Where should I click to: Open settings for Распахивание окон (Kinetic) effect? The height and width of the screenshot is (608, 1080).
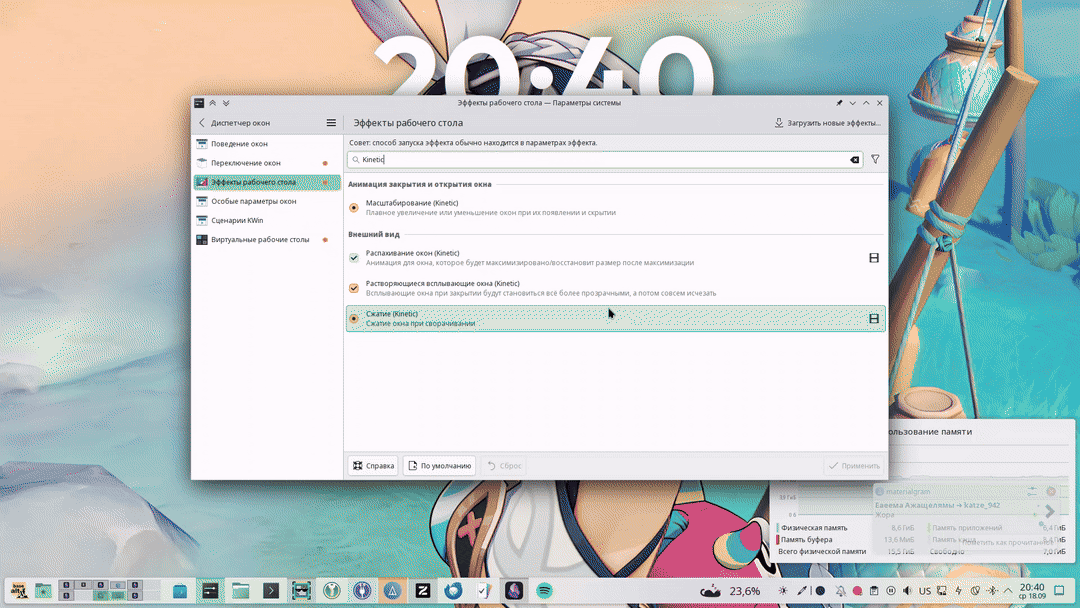[x=874, y=258]
